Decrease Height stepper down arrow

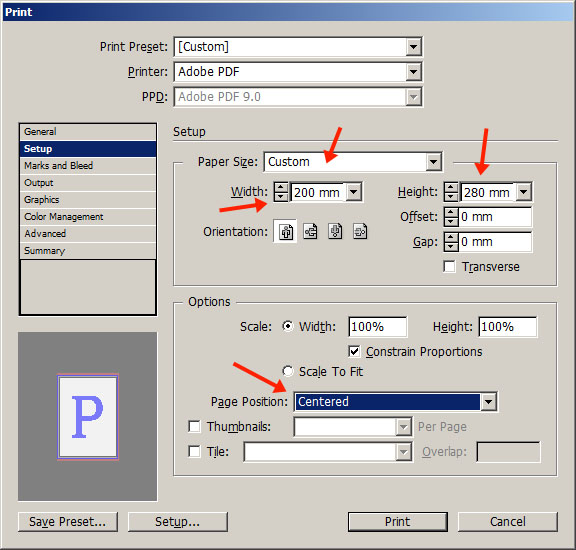coord(451,197)
